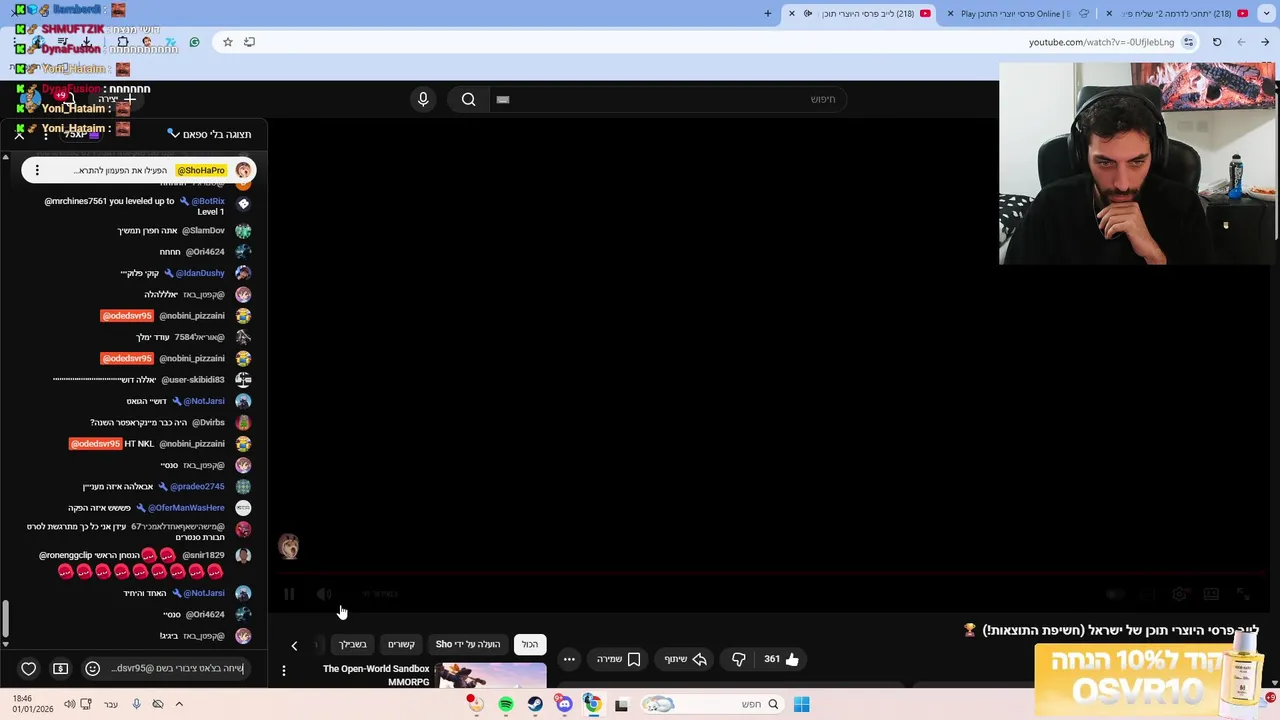1280x720 pixels.
Task: Click @user-skibidi83 chat message
Action: coord(139,380)
